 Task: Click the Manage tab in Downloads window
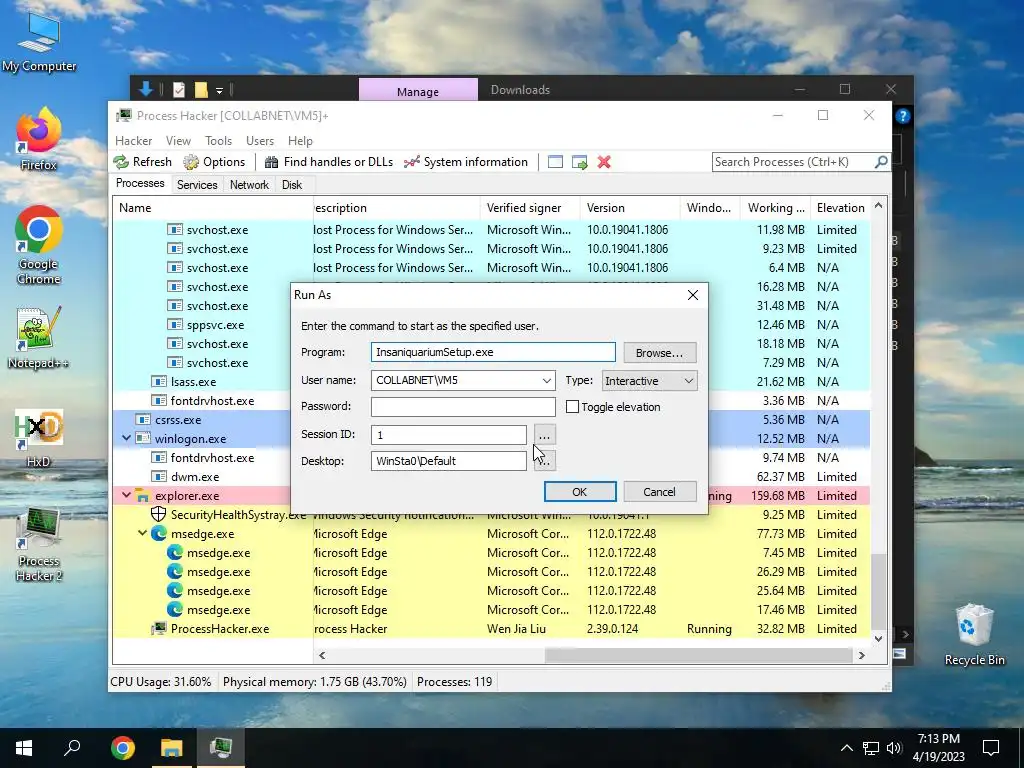pyautogui.click(x=418, y=91)
